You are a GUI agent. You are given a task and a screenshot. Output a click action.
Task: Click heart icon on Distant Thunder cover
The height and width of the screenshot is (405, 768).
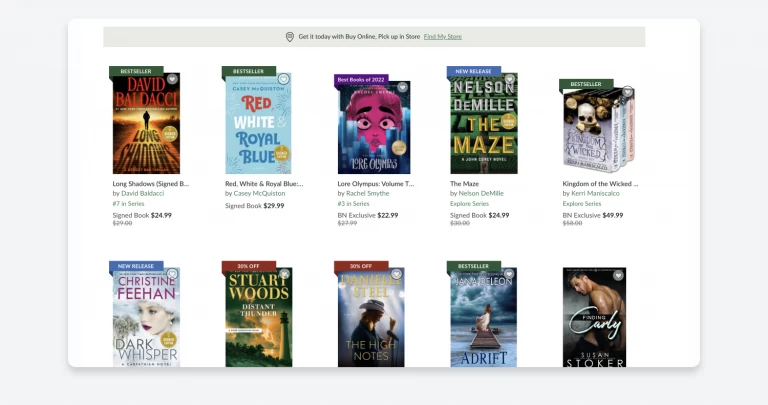284,274
